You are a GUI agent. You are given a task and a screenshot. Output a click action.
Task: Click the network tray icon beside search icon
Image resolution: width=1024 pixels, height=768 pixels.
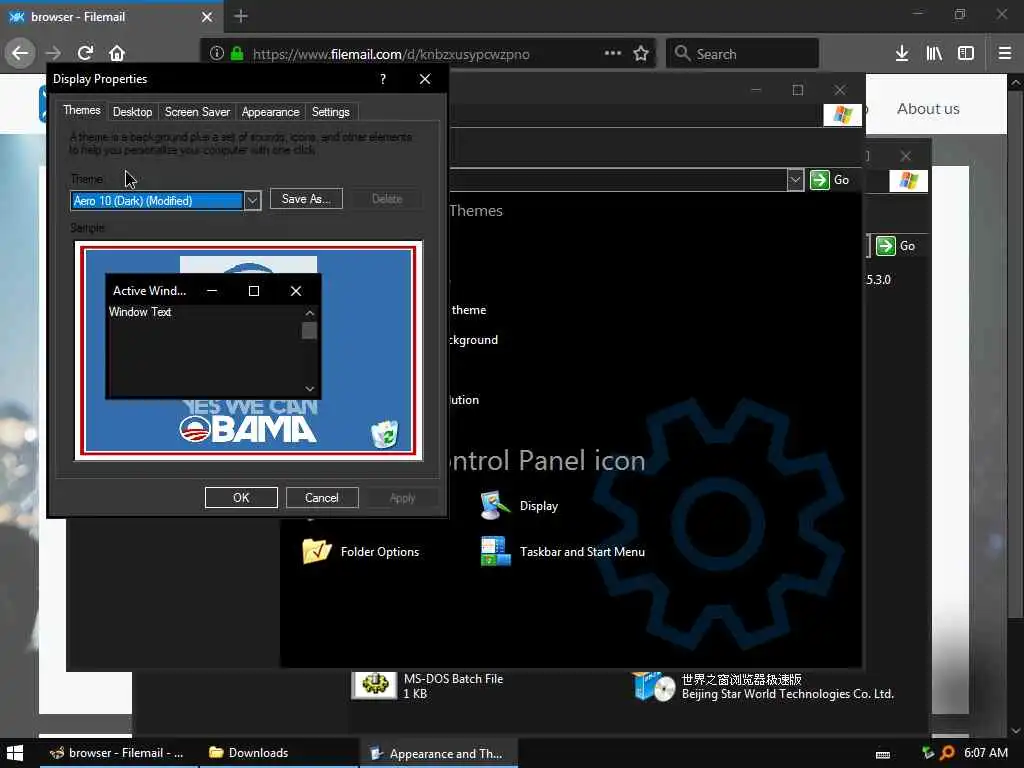point(927,753)
